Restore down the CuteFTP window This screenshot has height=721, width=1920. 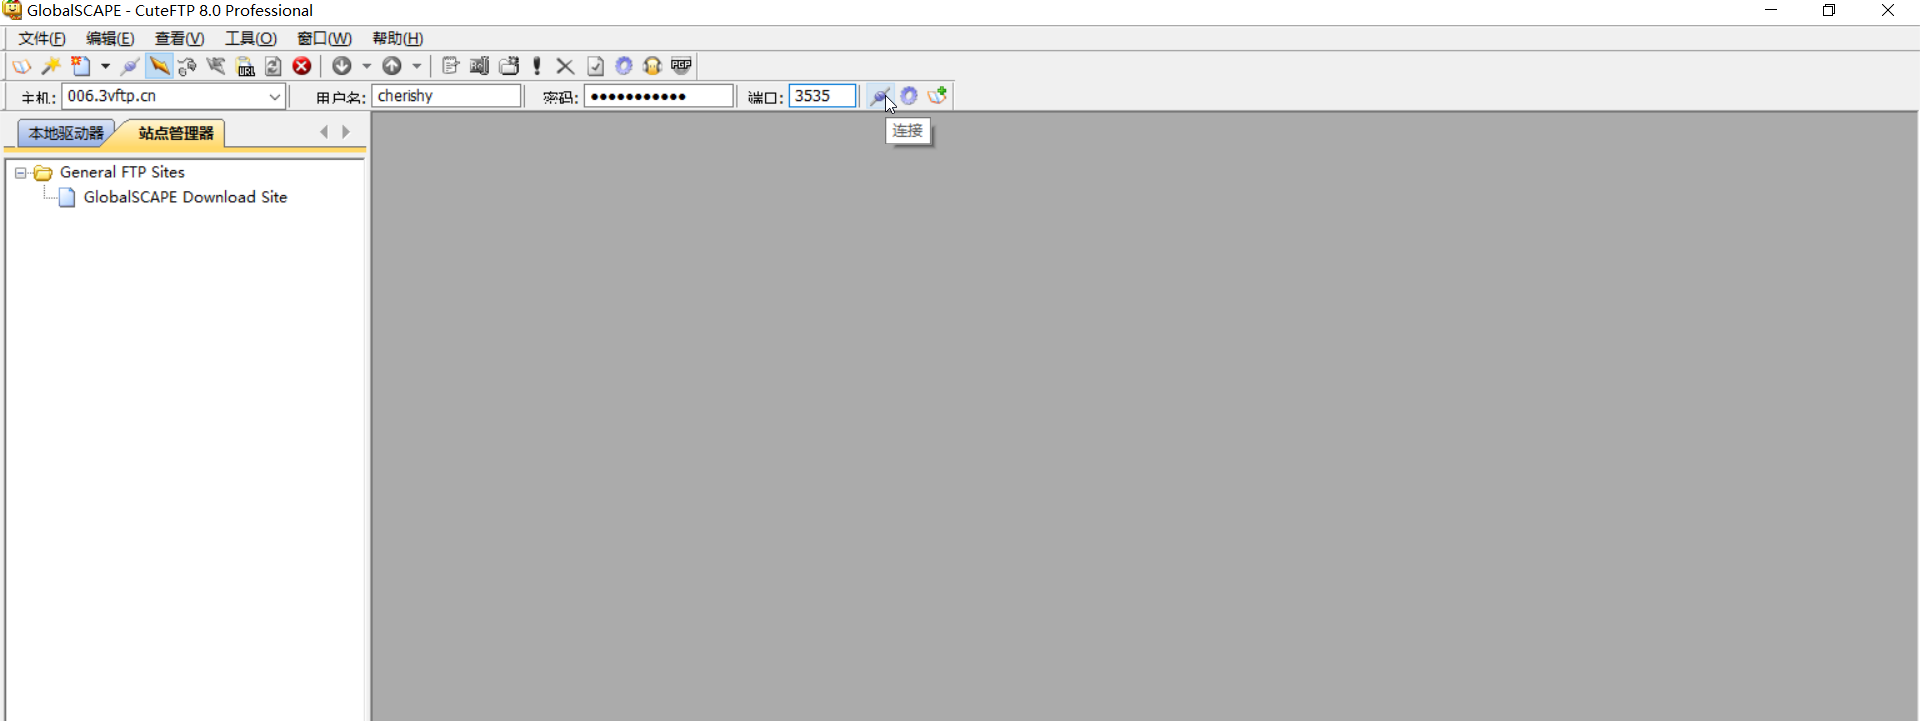click(x=1829, y=10)
